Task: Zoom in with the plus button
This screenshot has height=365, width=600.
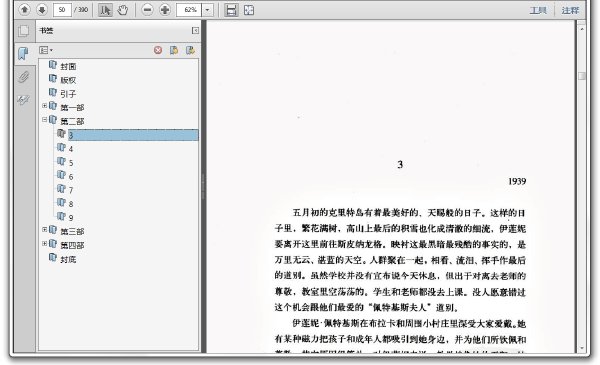Action: [165, 10]
